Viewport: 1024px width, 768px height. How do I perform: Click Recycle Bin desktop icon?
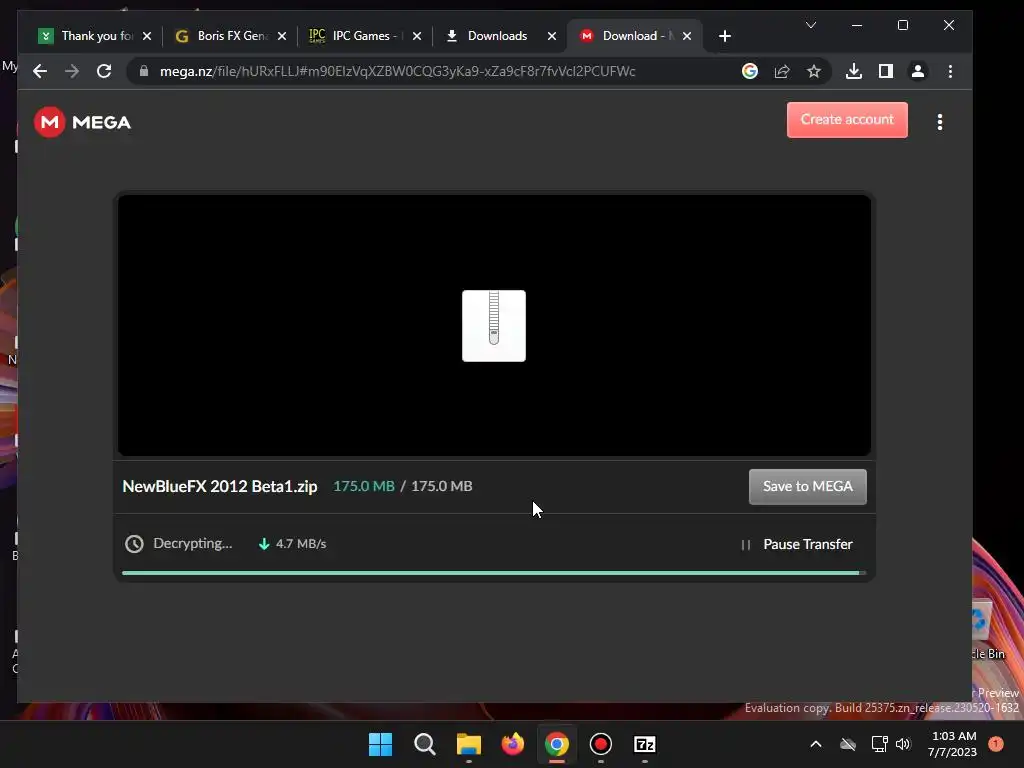[987, 630]
